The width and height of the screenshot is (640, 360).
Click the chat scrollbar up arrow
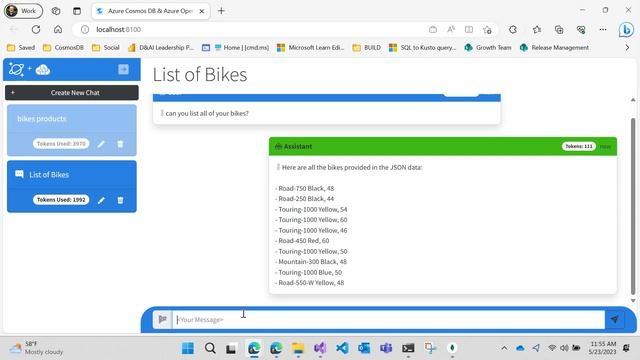[633, 100]
